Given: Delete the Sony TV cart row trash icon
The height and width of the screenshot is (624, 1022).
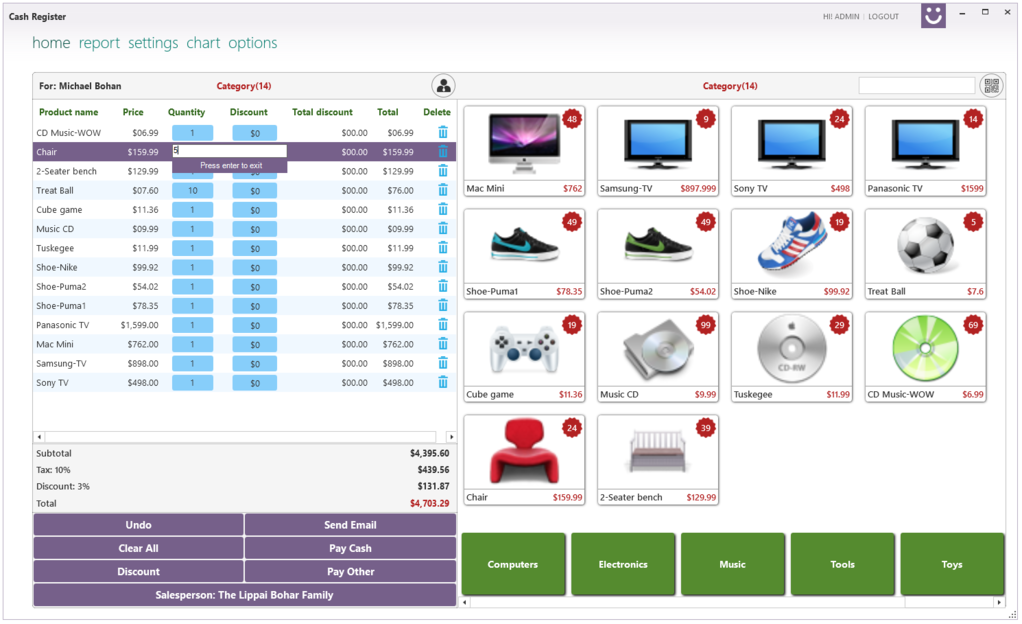Looking at the screenshot, I should (x=443, y=383).
